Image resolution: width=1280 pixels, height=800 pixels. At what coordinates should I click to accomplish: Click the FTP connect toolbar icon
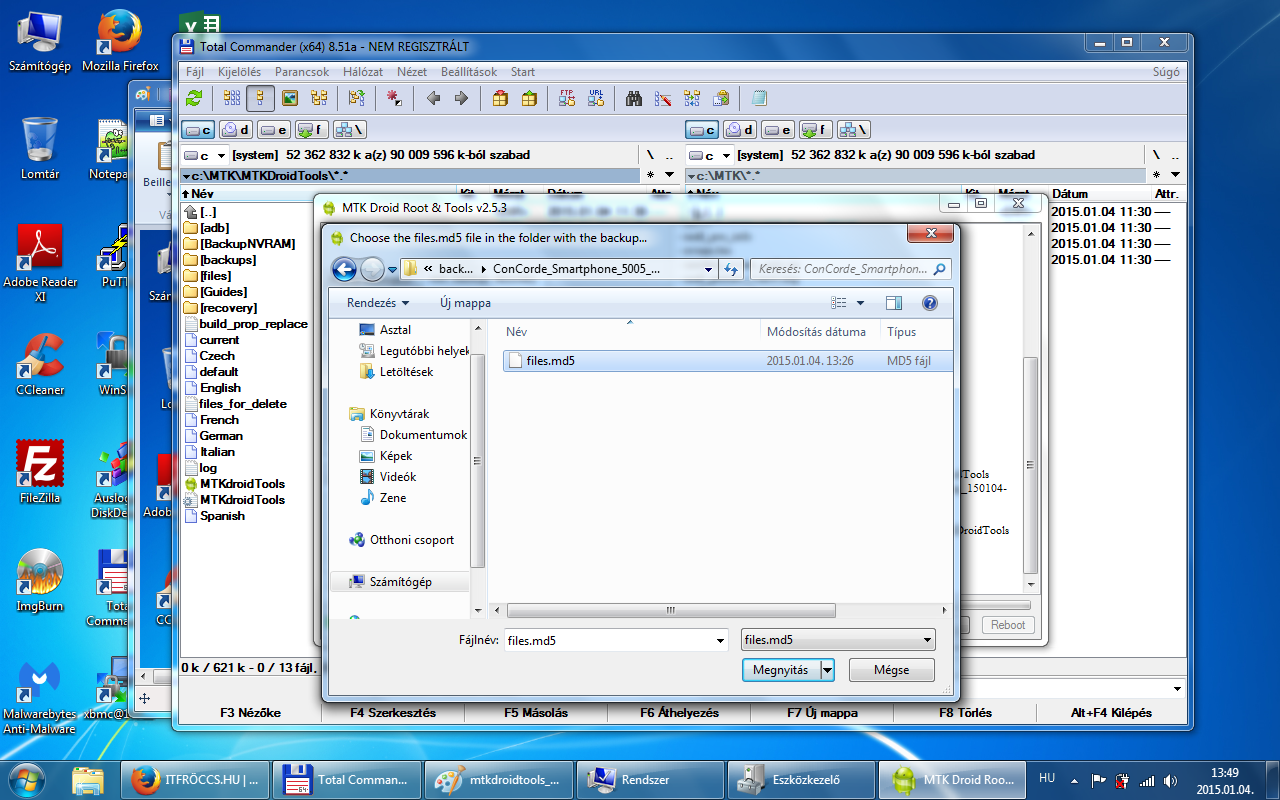click(x=567, y=98)
